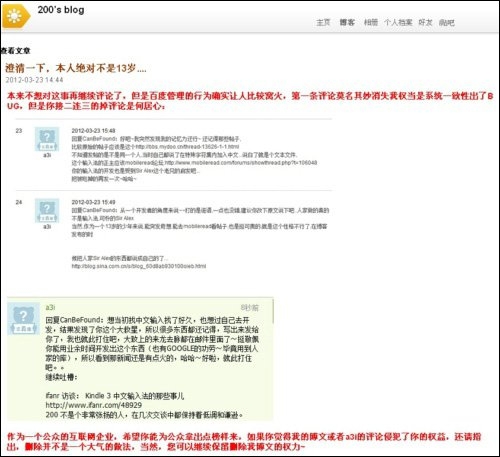Open a3i username under comment 24 avatar
500x457 pixels.
coord(47,227)
